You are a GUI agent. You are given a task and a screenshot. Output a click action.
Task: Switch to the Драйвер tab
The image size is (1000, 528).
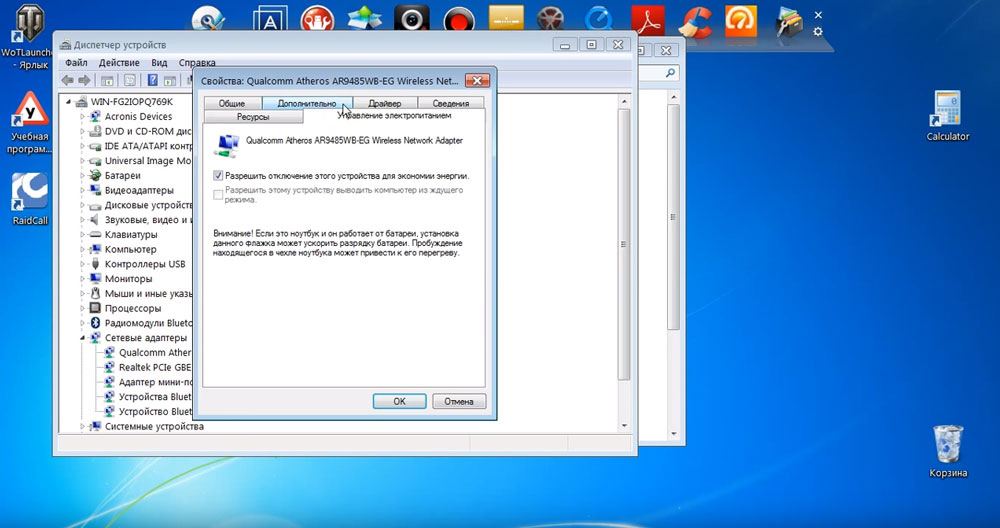click(x=385, y=103)
